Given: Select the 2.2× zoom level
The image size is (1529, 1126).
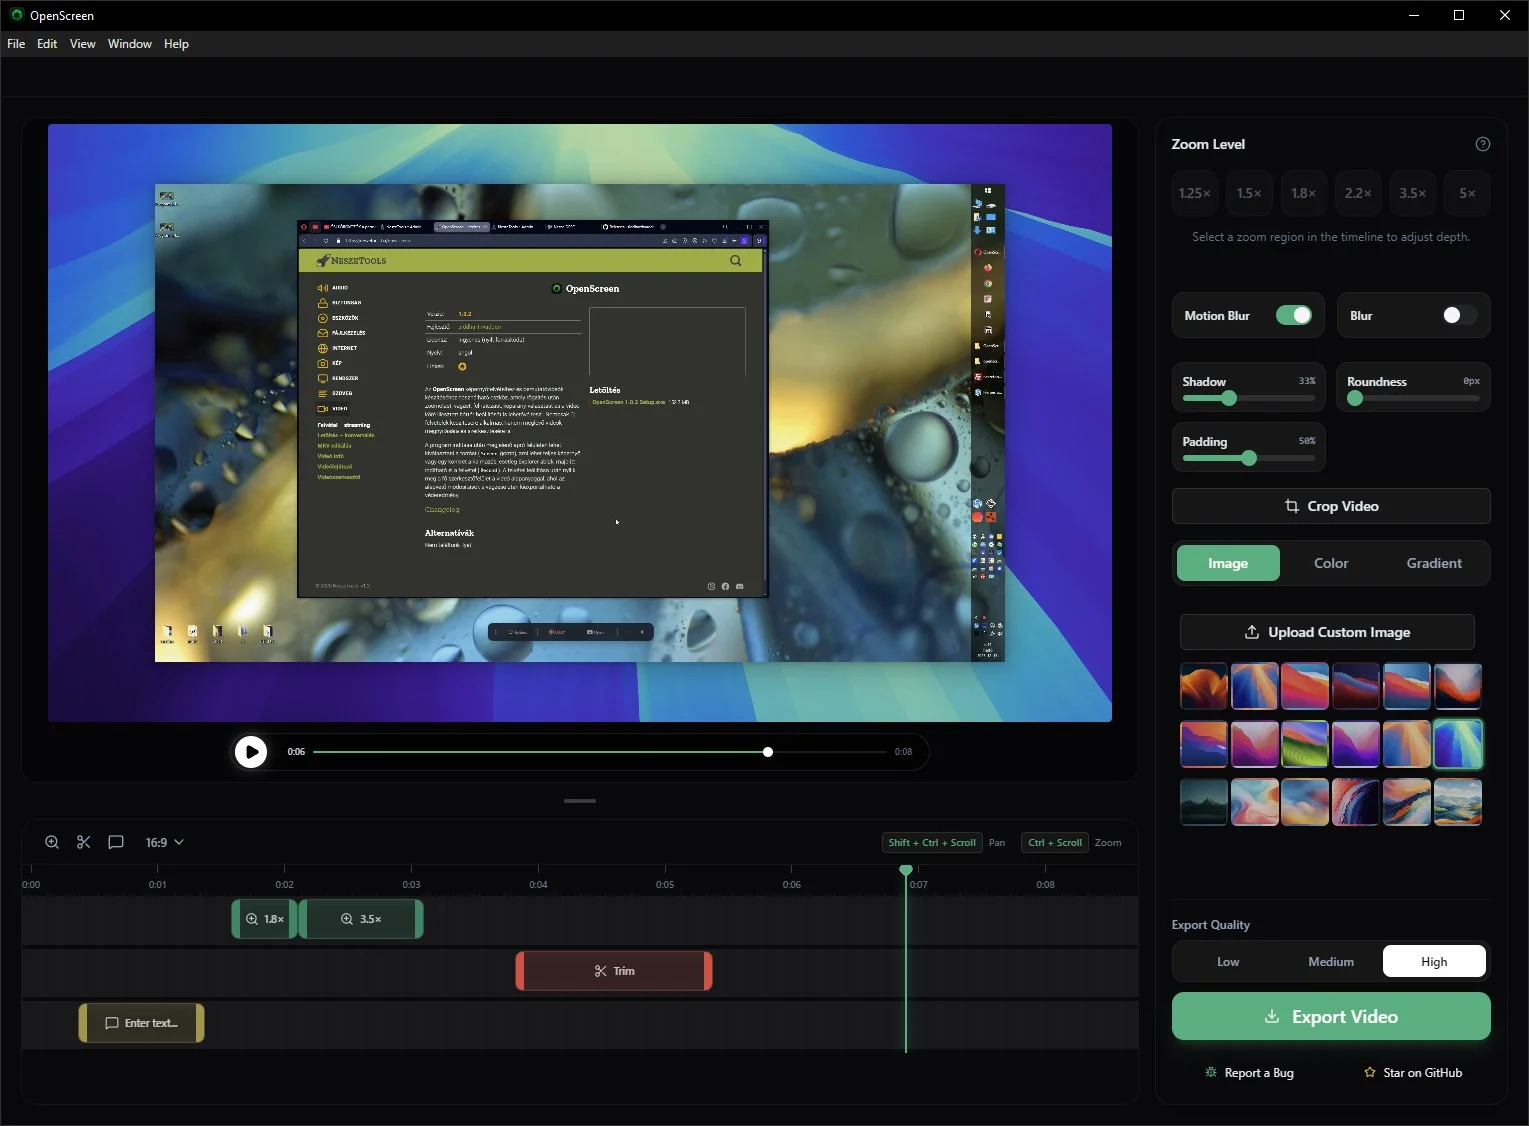Looking at the screenshot, I should (x=1358, y=193).
